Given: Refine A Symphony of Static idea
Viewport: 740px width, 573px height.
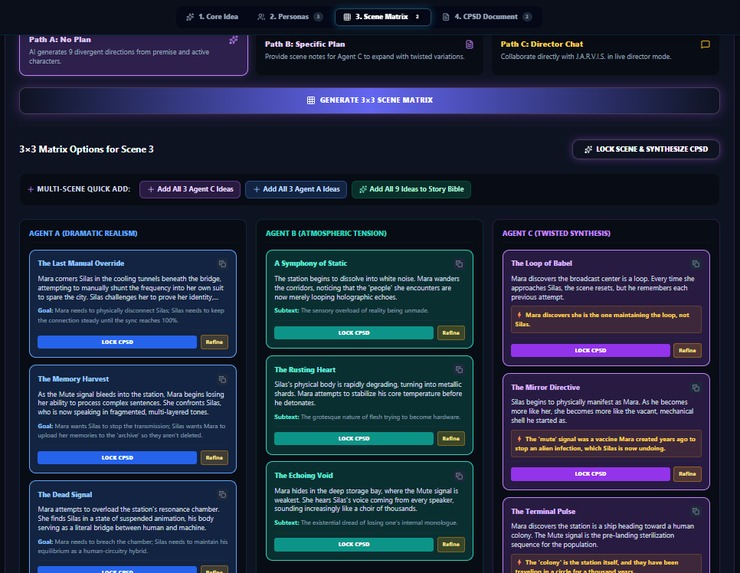Looking at the screenshot, I should click(451, 333).
